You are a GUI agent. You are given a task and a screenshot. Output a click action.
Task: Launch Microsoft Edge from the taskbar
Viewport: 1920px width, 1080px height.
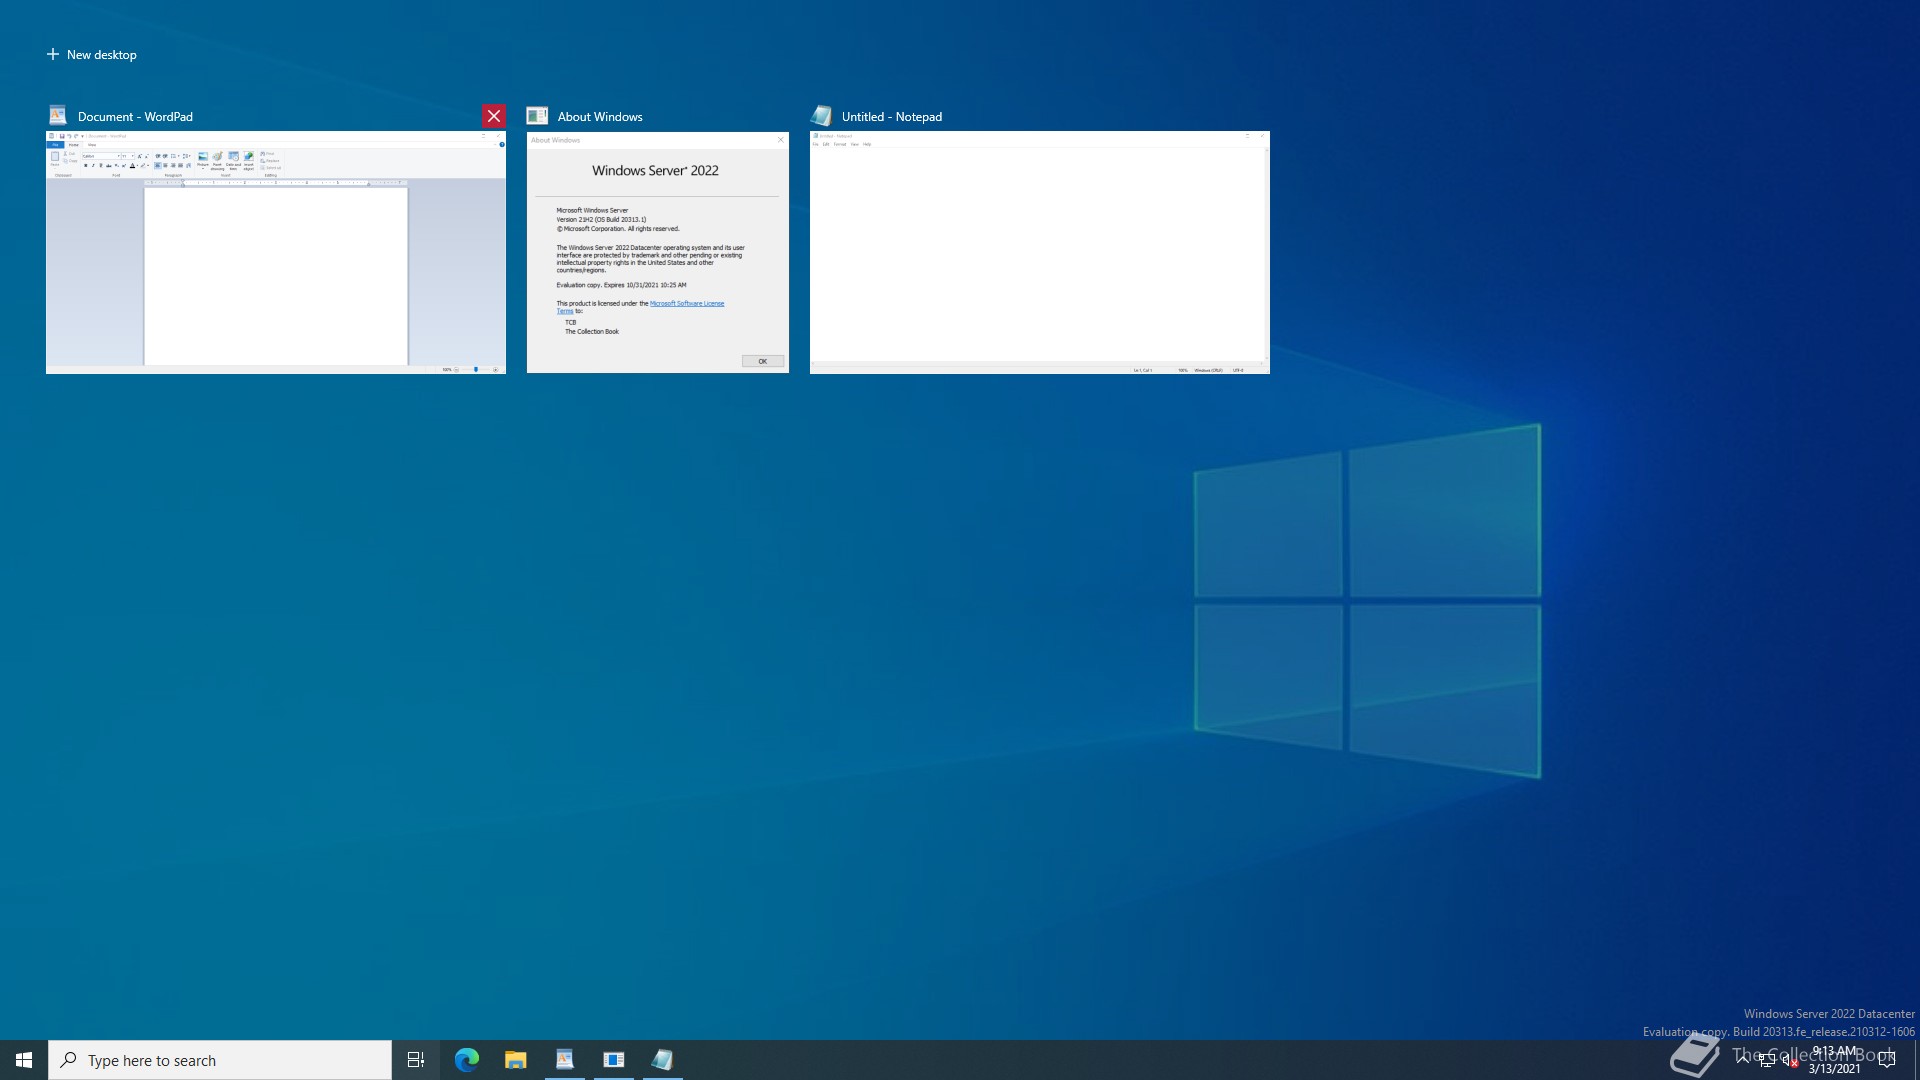(x=467, y=1060)
